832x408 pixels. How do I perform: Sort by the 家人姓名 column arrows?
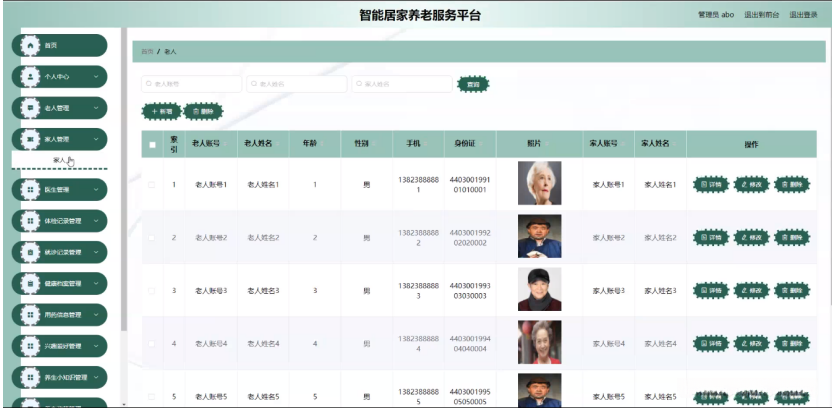click(x=675, y=144)
